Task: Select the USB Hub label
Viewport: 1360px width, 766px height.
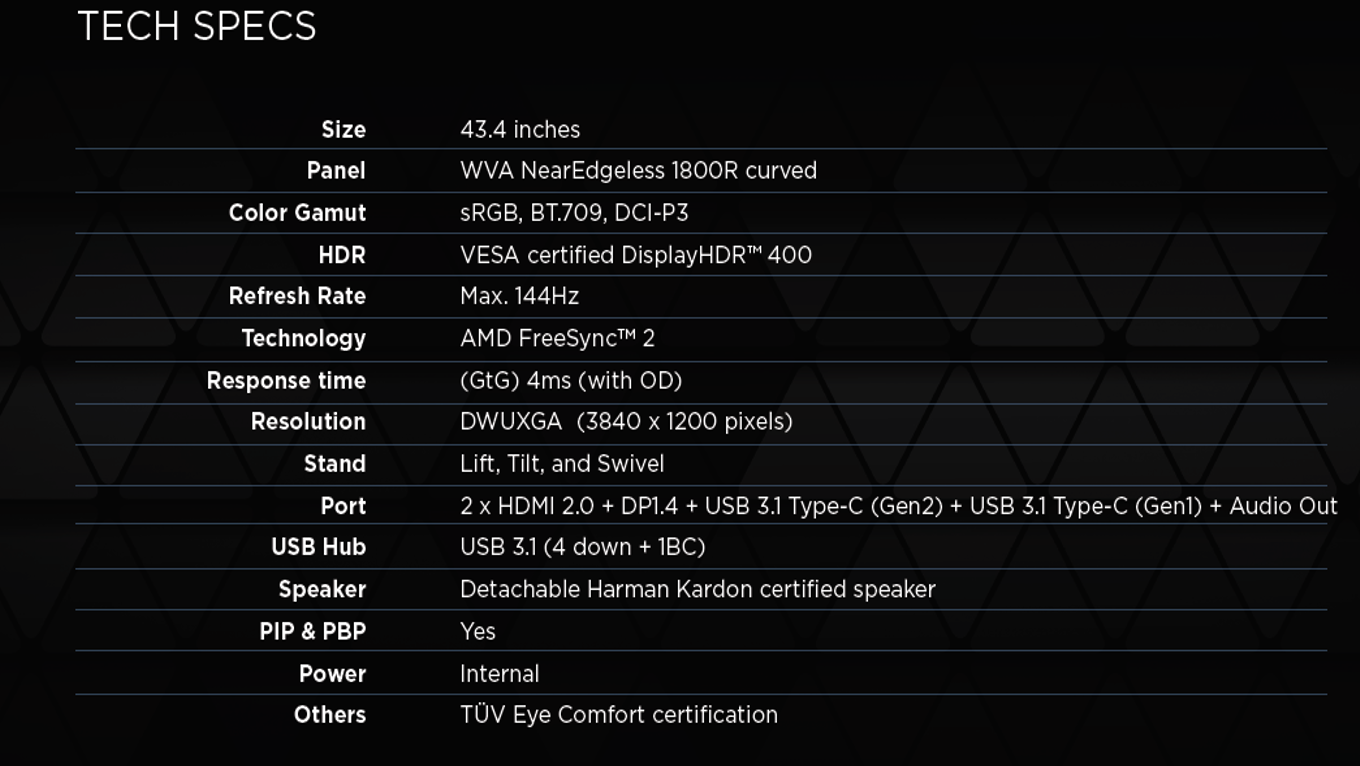Action: 318,547
